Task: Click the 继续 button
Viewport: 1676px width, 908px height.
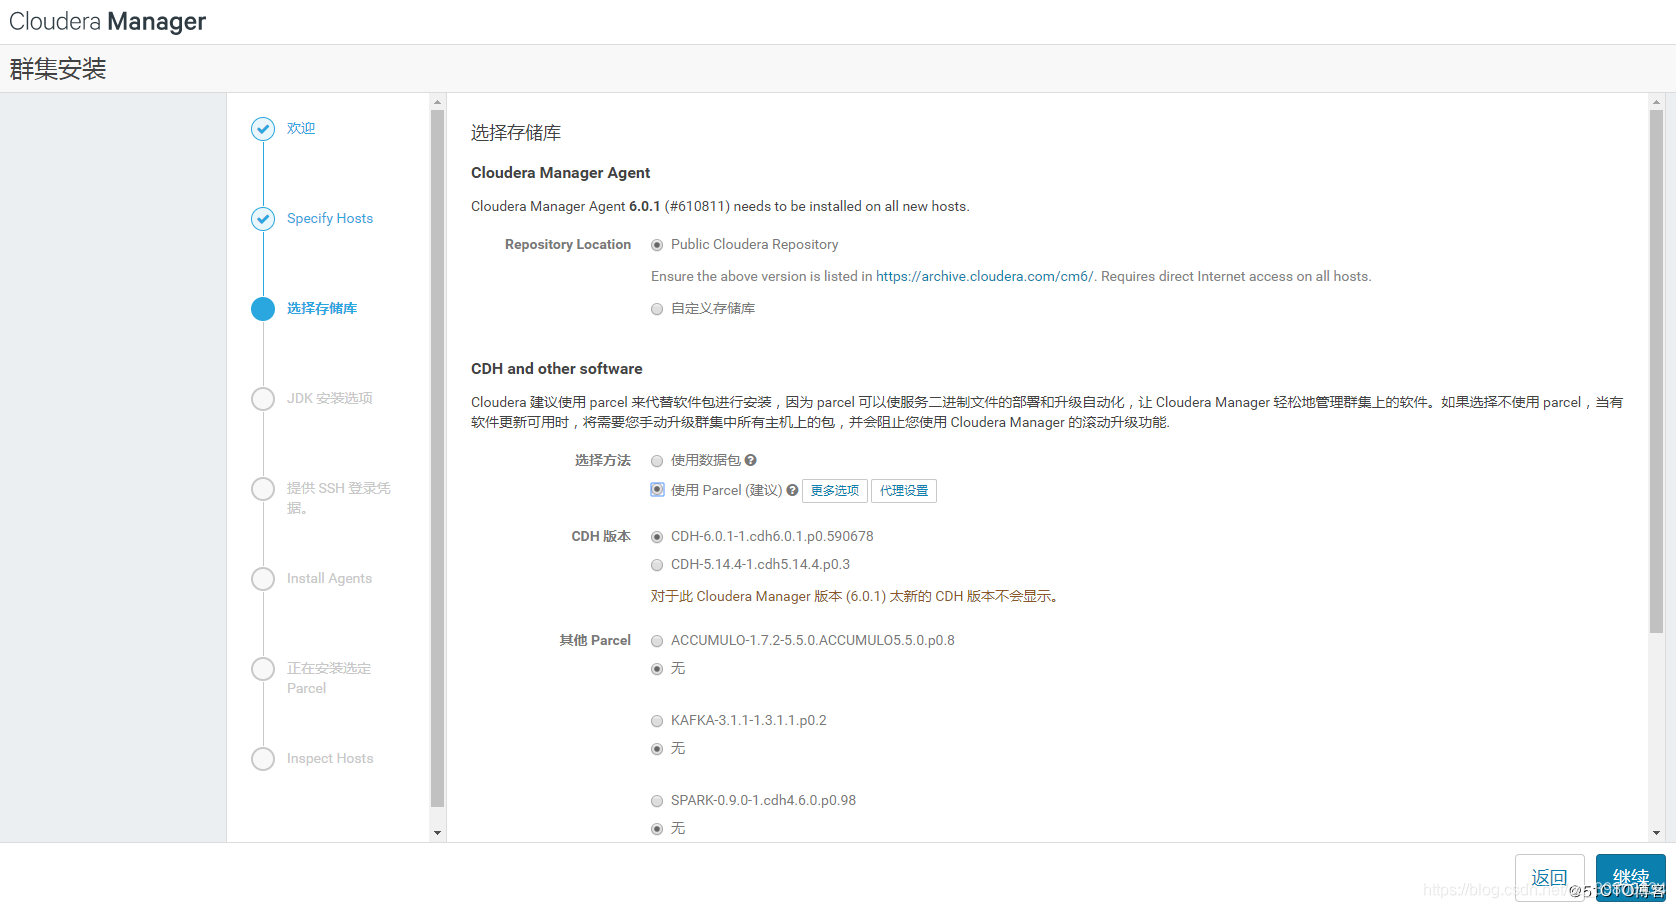Action: (1631, 878)
